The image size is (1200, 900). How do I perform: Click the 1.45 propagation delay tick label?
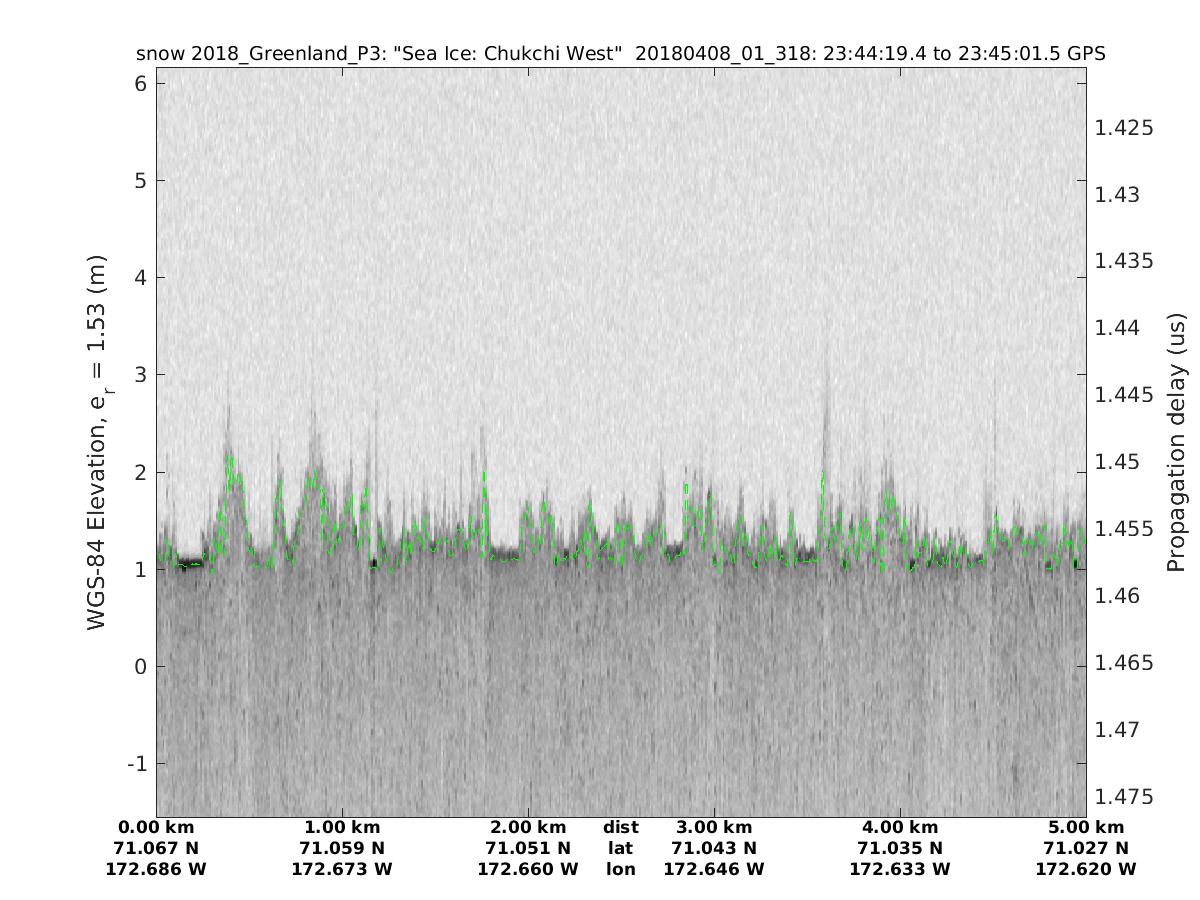[1118, 462]
